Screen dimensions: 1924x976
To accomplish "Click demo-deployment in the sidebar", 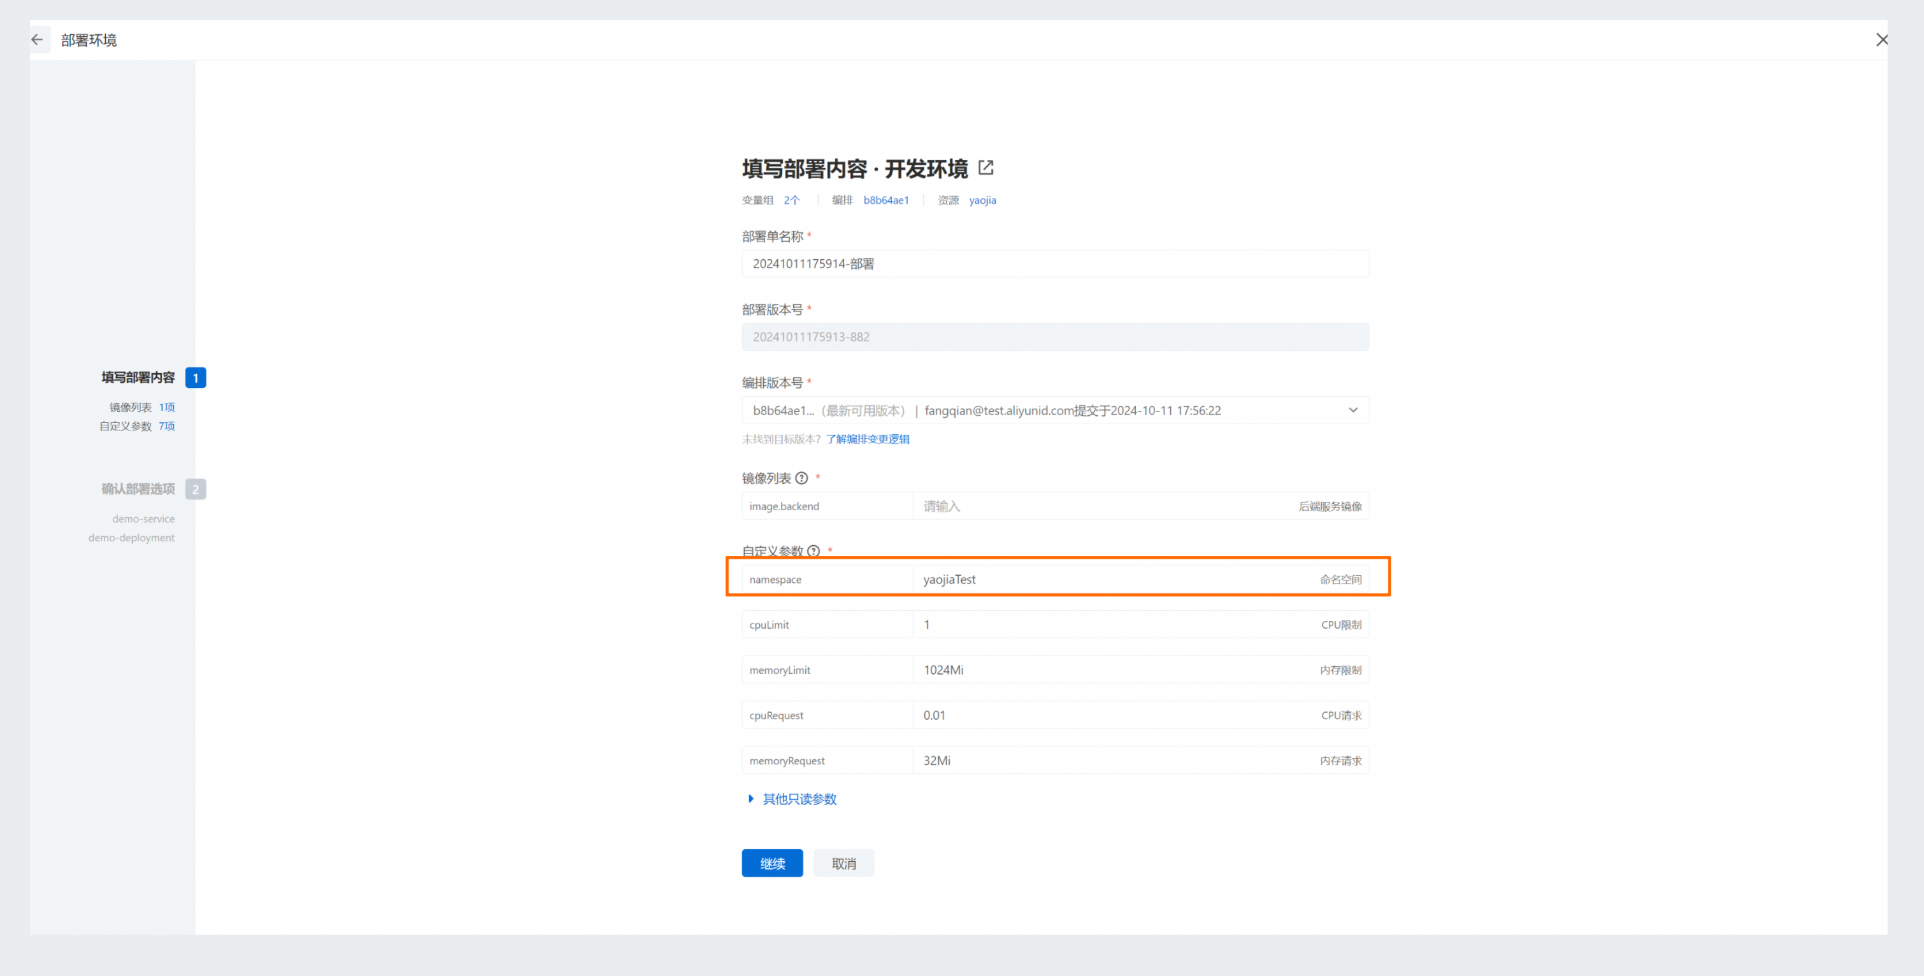I will [x=131, y=538].
